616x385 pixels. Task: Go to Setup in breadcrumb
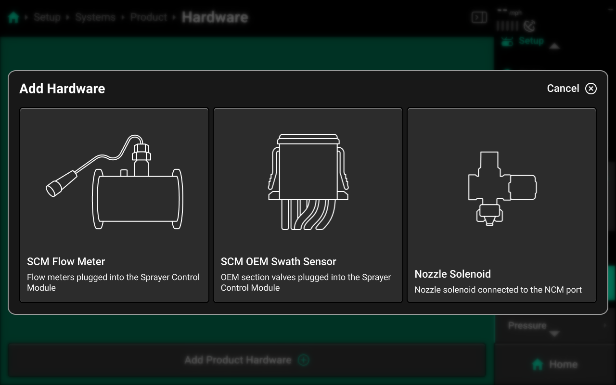click(47, 17)
